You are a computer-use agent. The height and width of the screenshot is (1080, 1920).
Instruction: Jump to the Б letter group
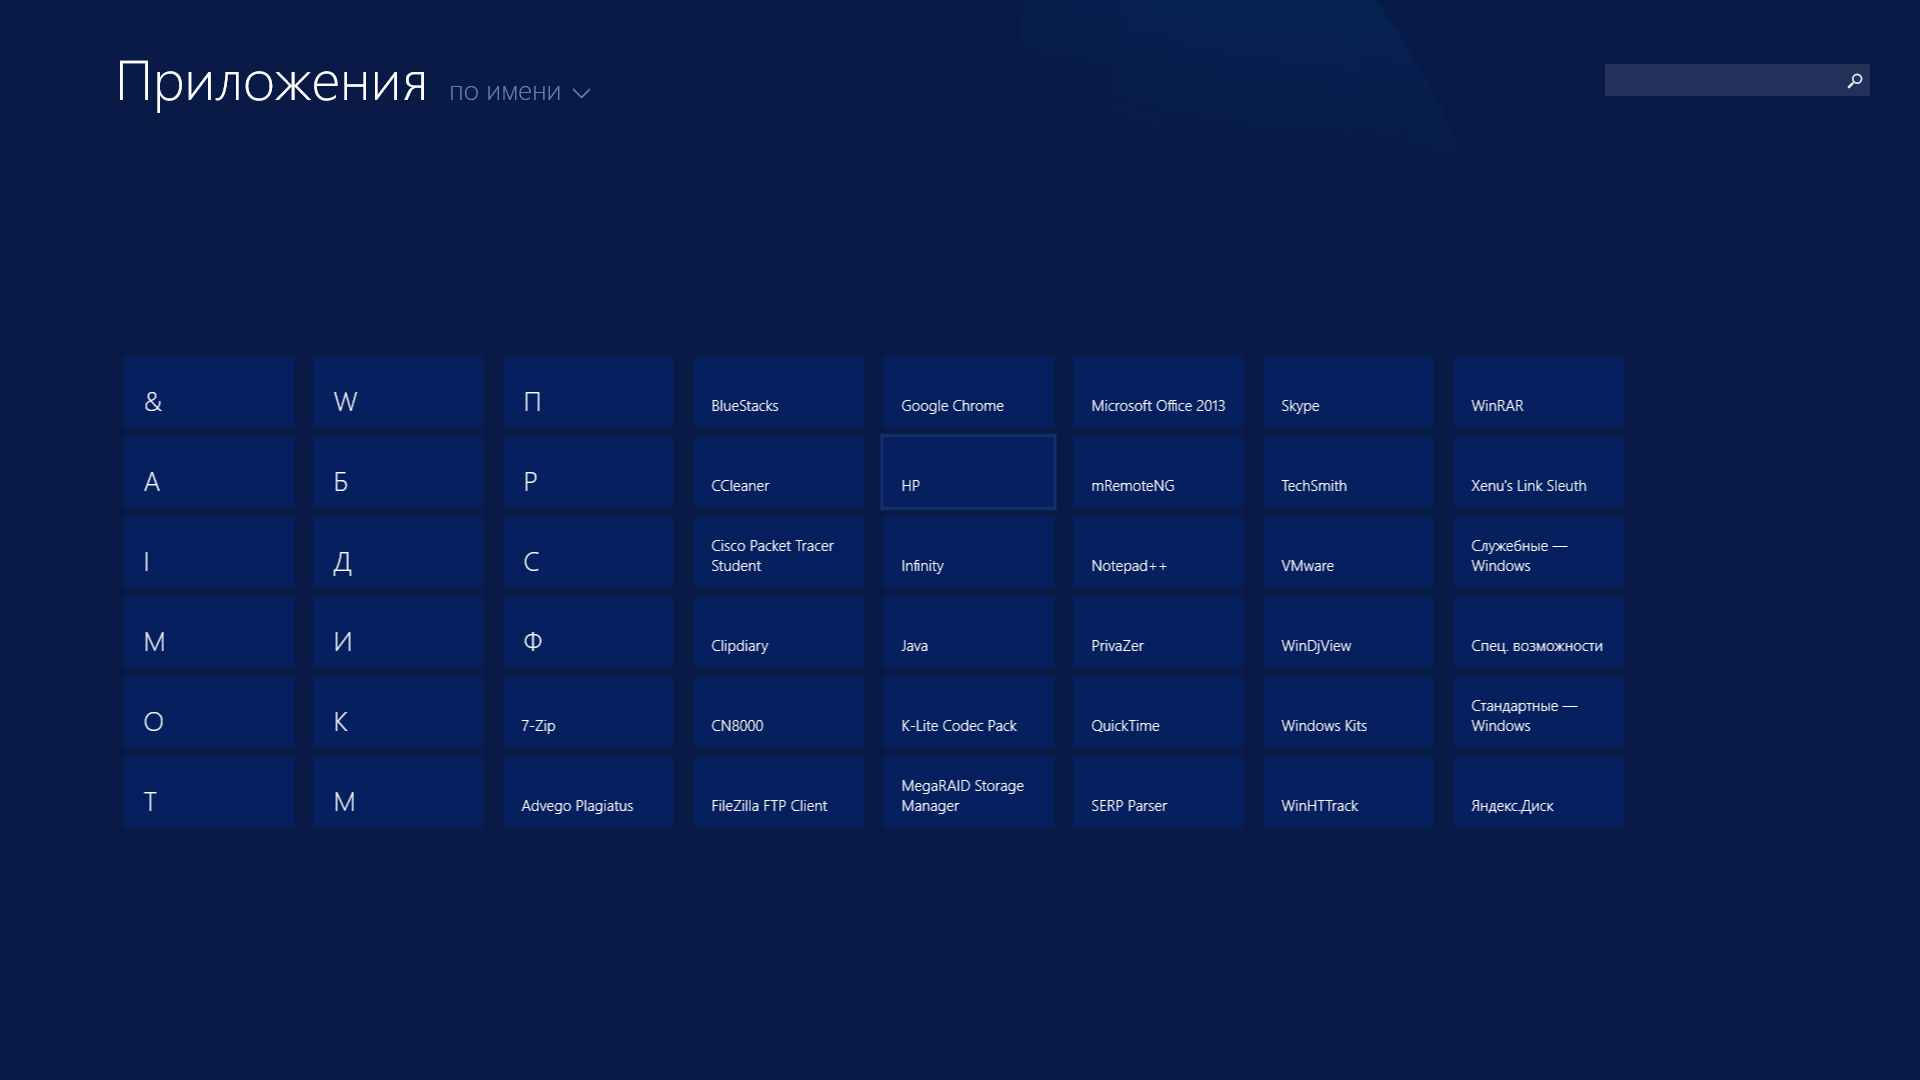398,472
